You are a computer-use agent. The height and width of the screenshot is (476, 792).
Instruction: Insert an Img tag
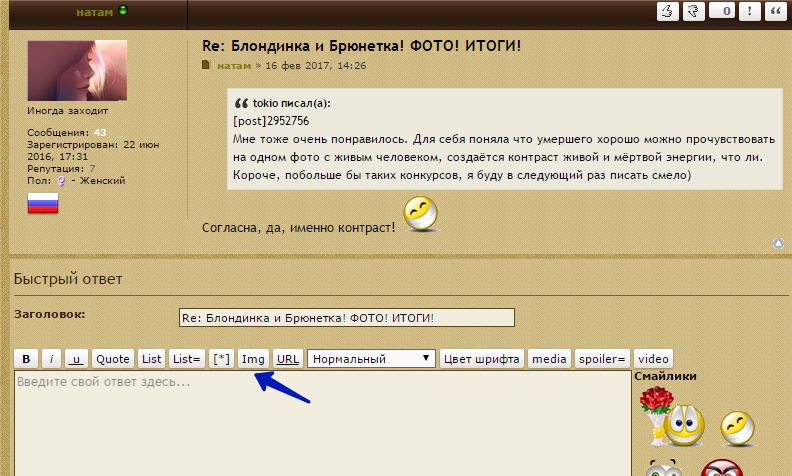pos(253,359)
